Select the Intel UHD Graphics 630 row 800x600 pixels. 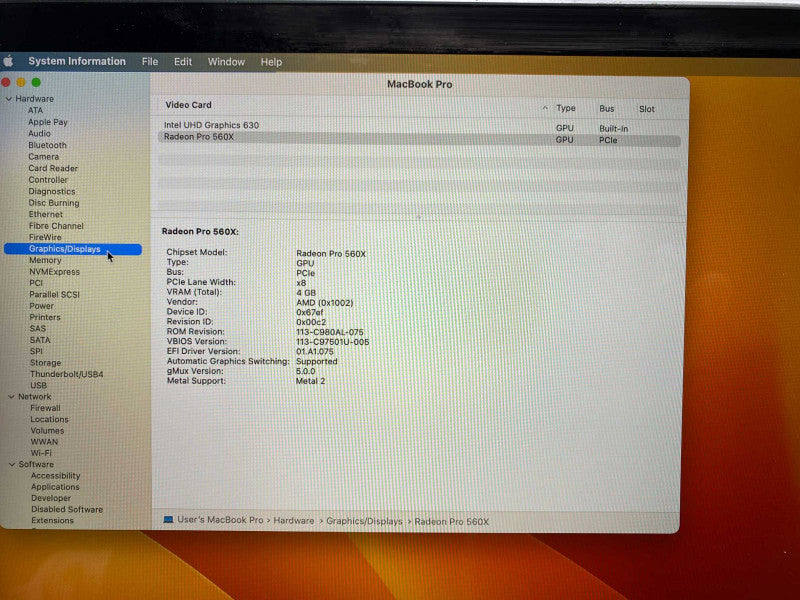tap(419, 126)
